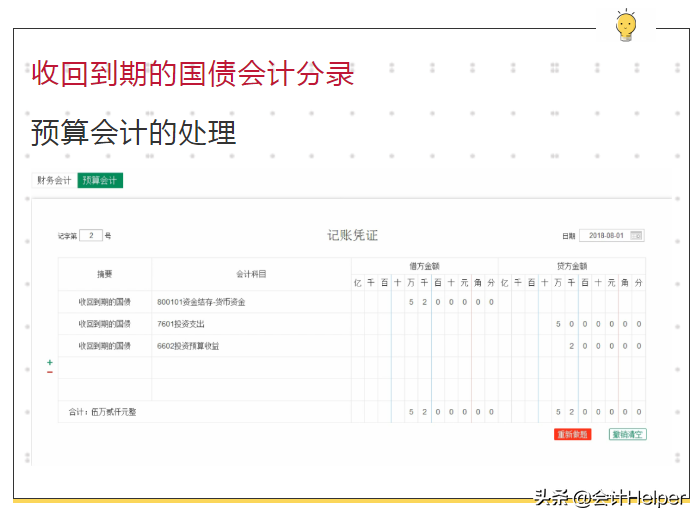Select account 6602投资预算收益
The height and width of the screenshot is (521, 700).
pos(188,346)
